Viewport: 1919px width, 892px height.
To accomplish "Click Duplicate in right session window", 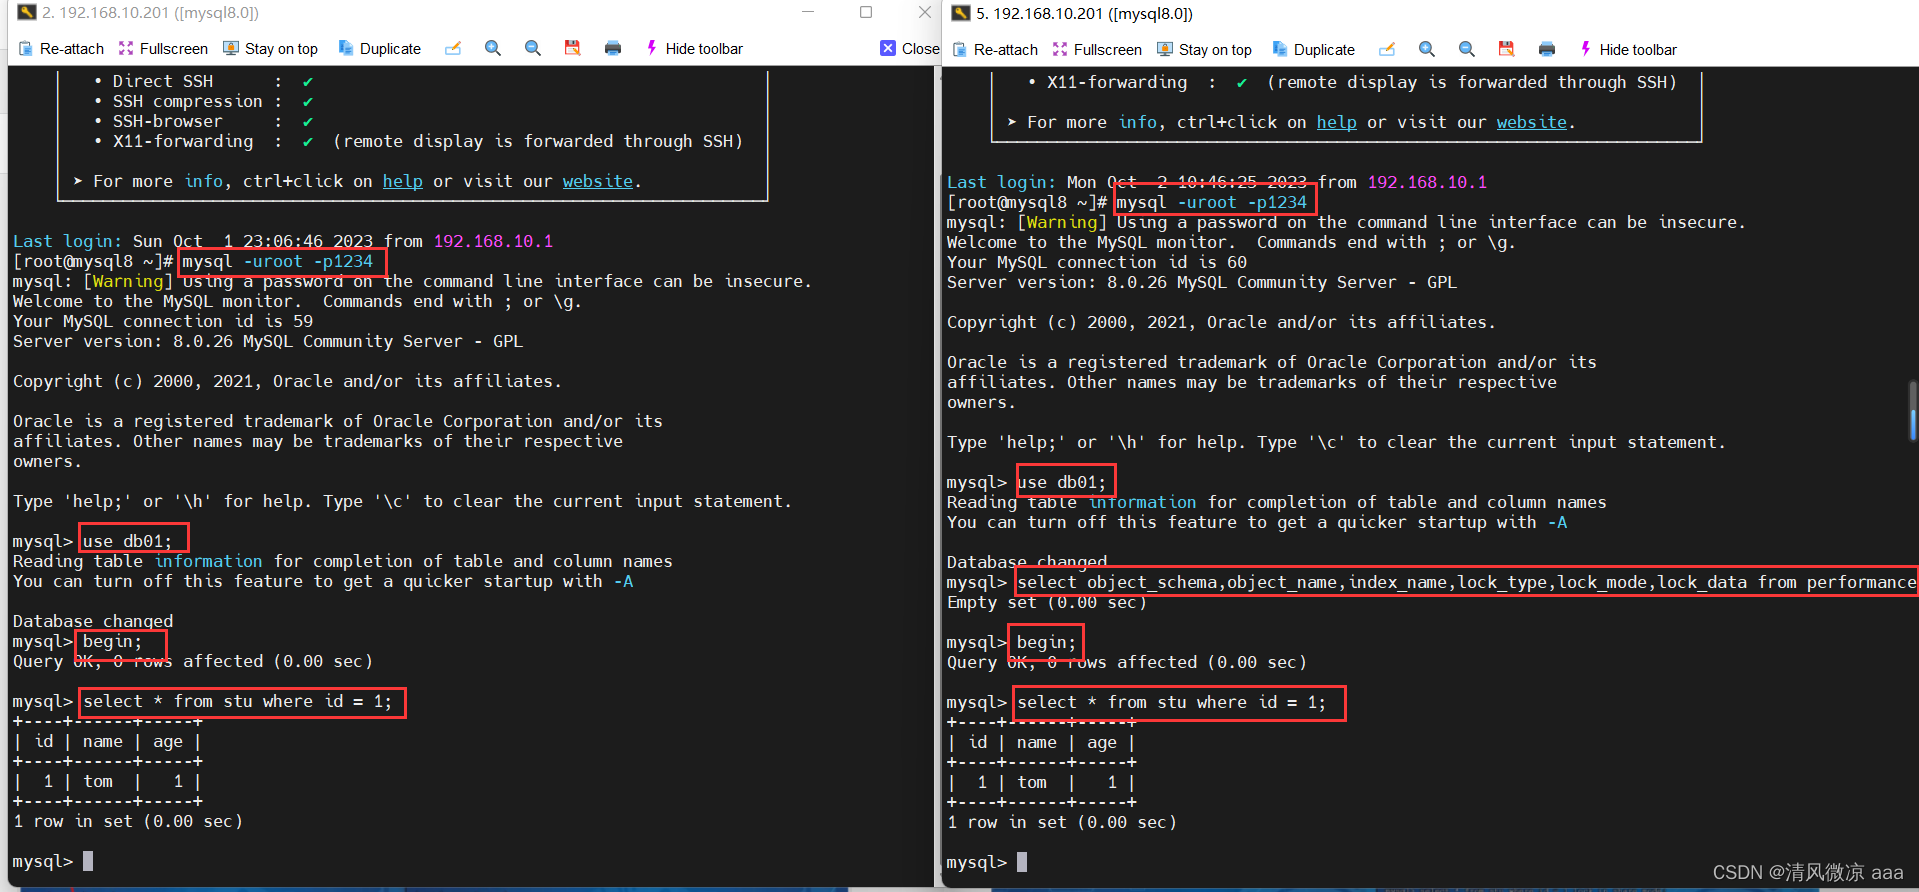I will 1313,49.
